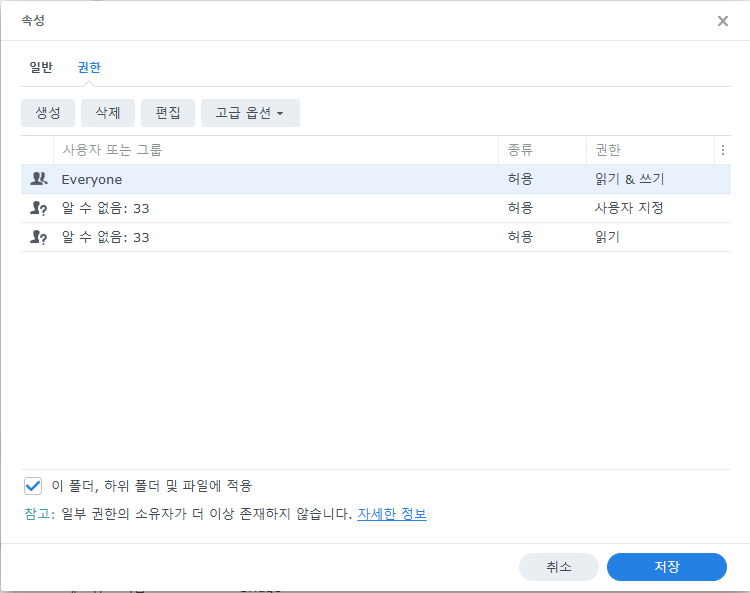The width and height of the screenshot is (750, 593).
Task: Click the 삭제 button
Action: click(108, 113)
